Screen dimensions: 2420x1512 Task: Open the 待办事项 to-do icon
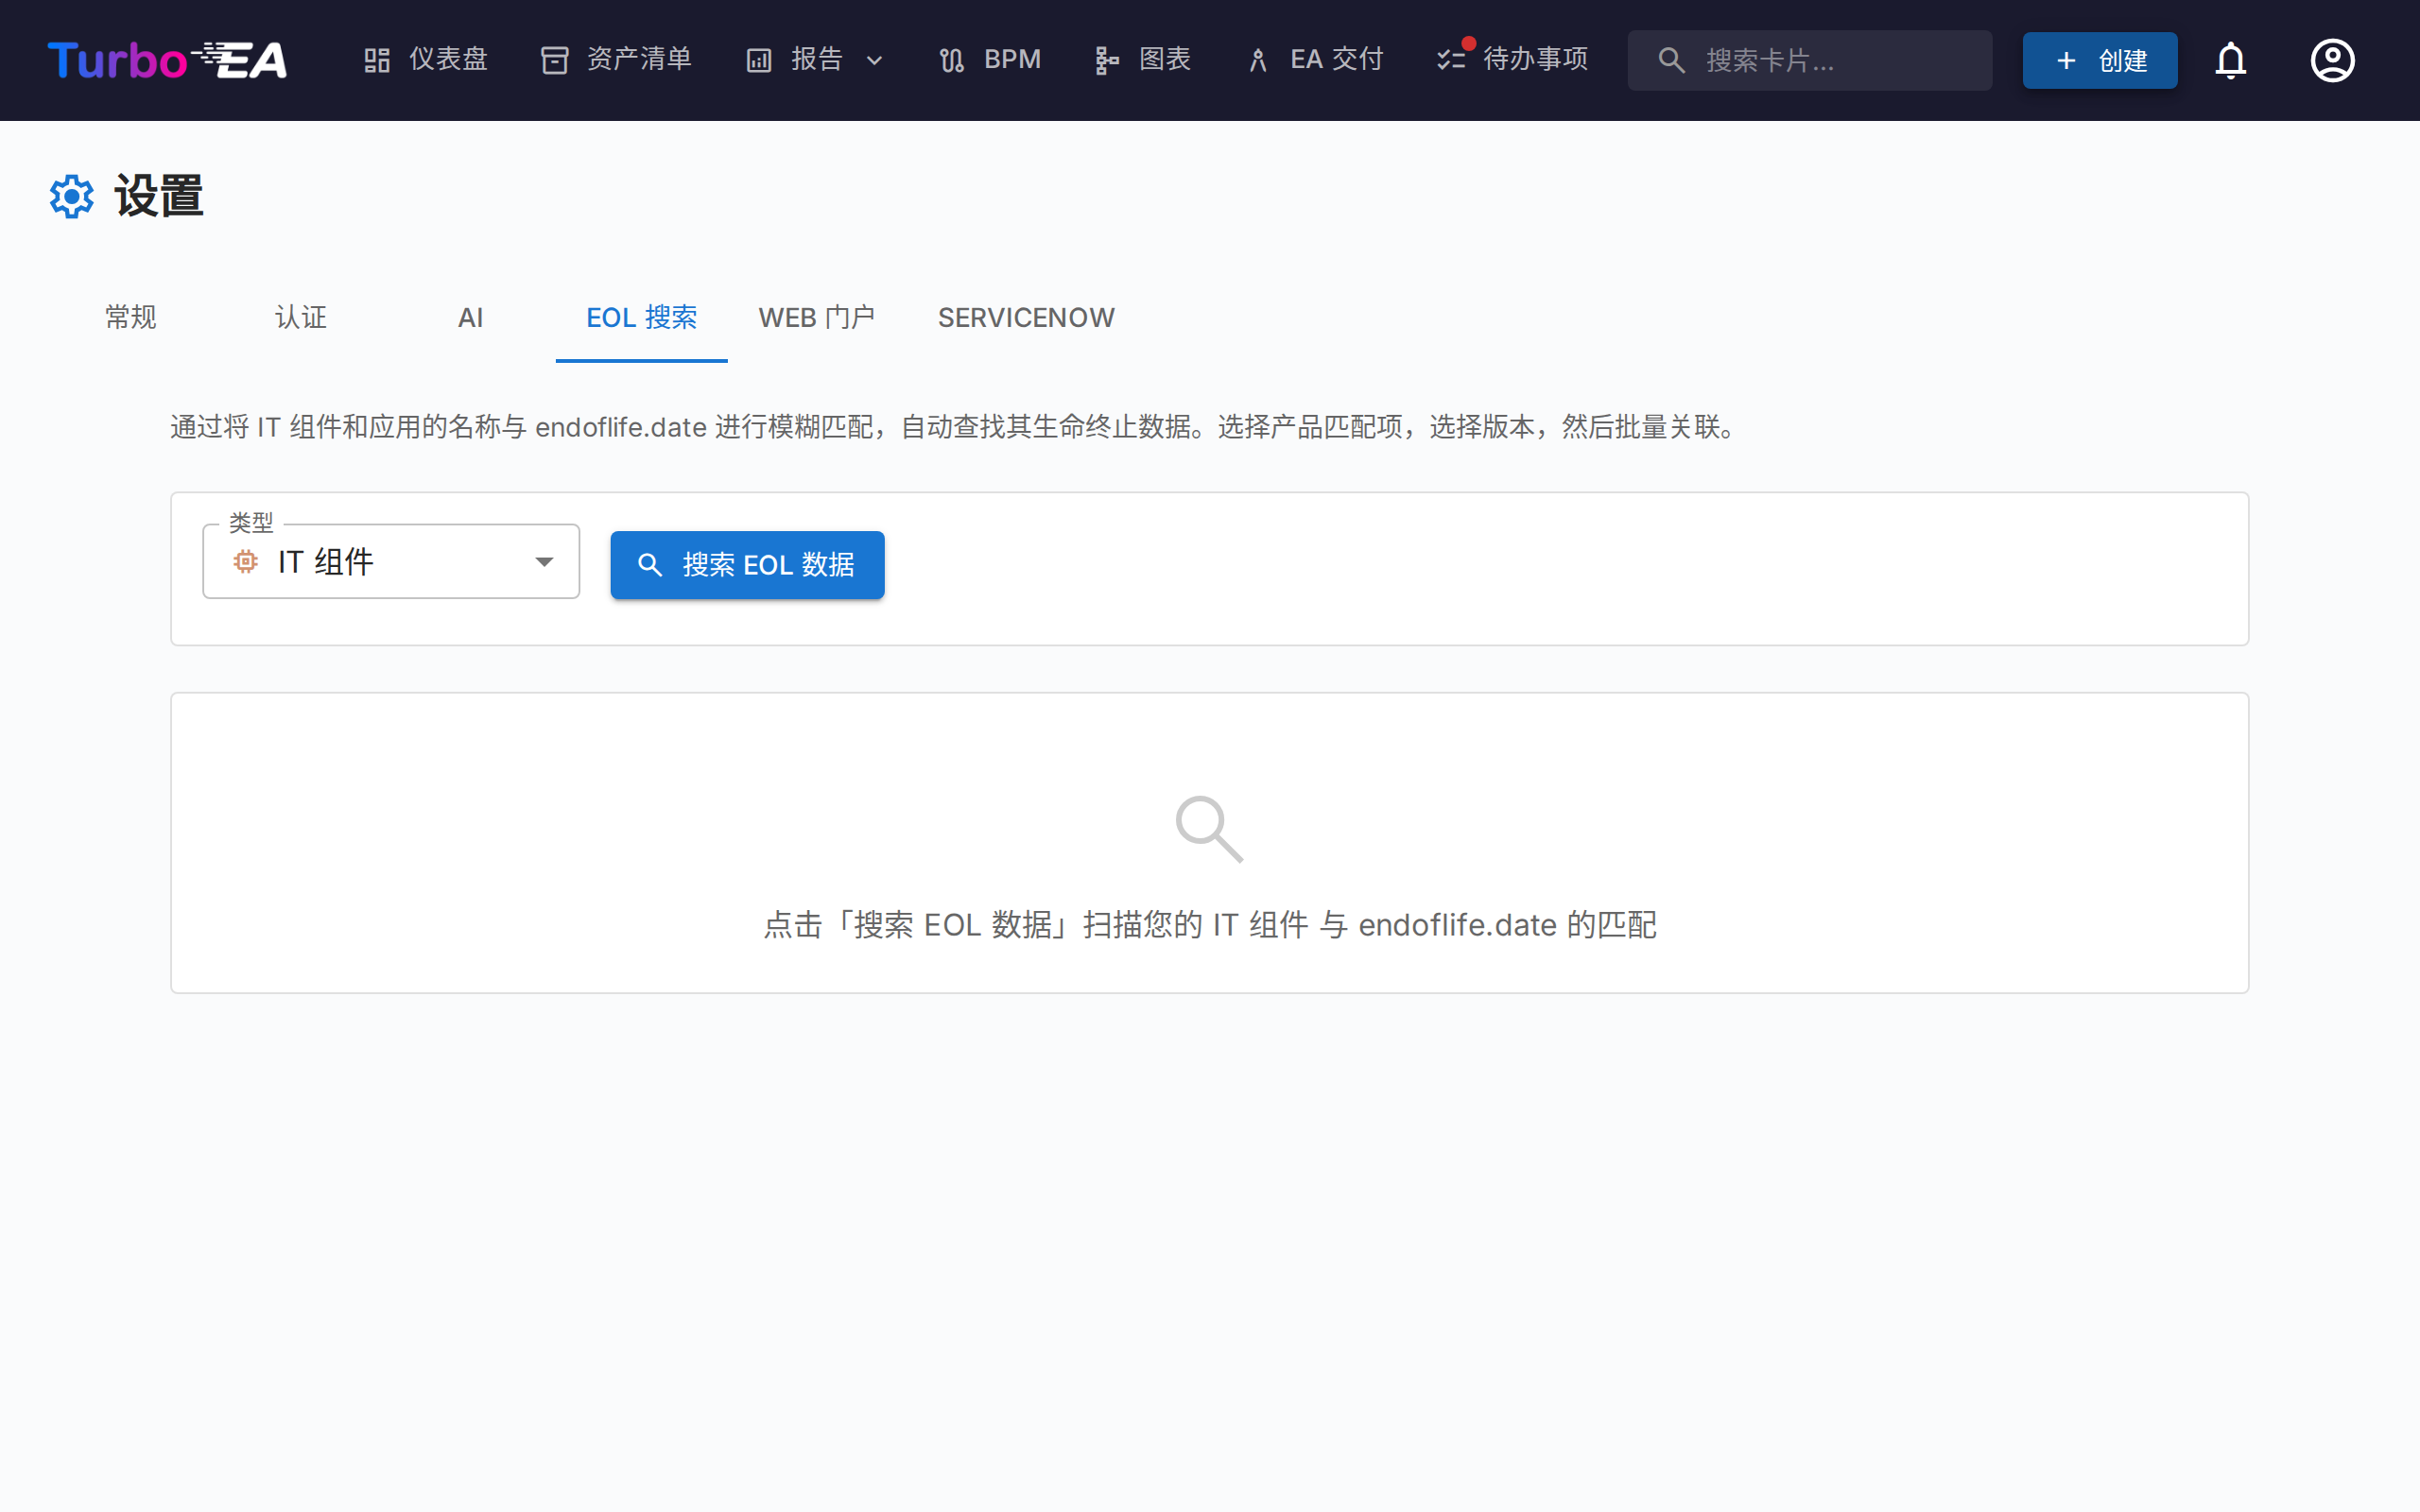click(1449, 60)
